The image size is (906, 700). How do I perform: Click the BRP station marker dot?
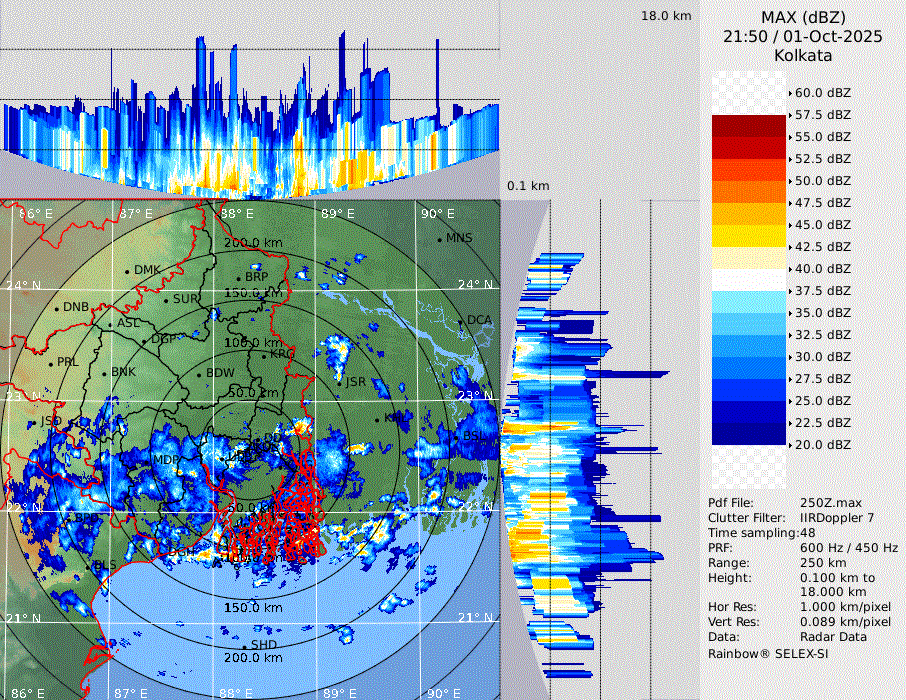238,278
